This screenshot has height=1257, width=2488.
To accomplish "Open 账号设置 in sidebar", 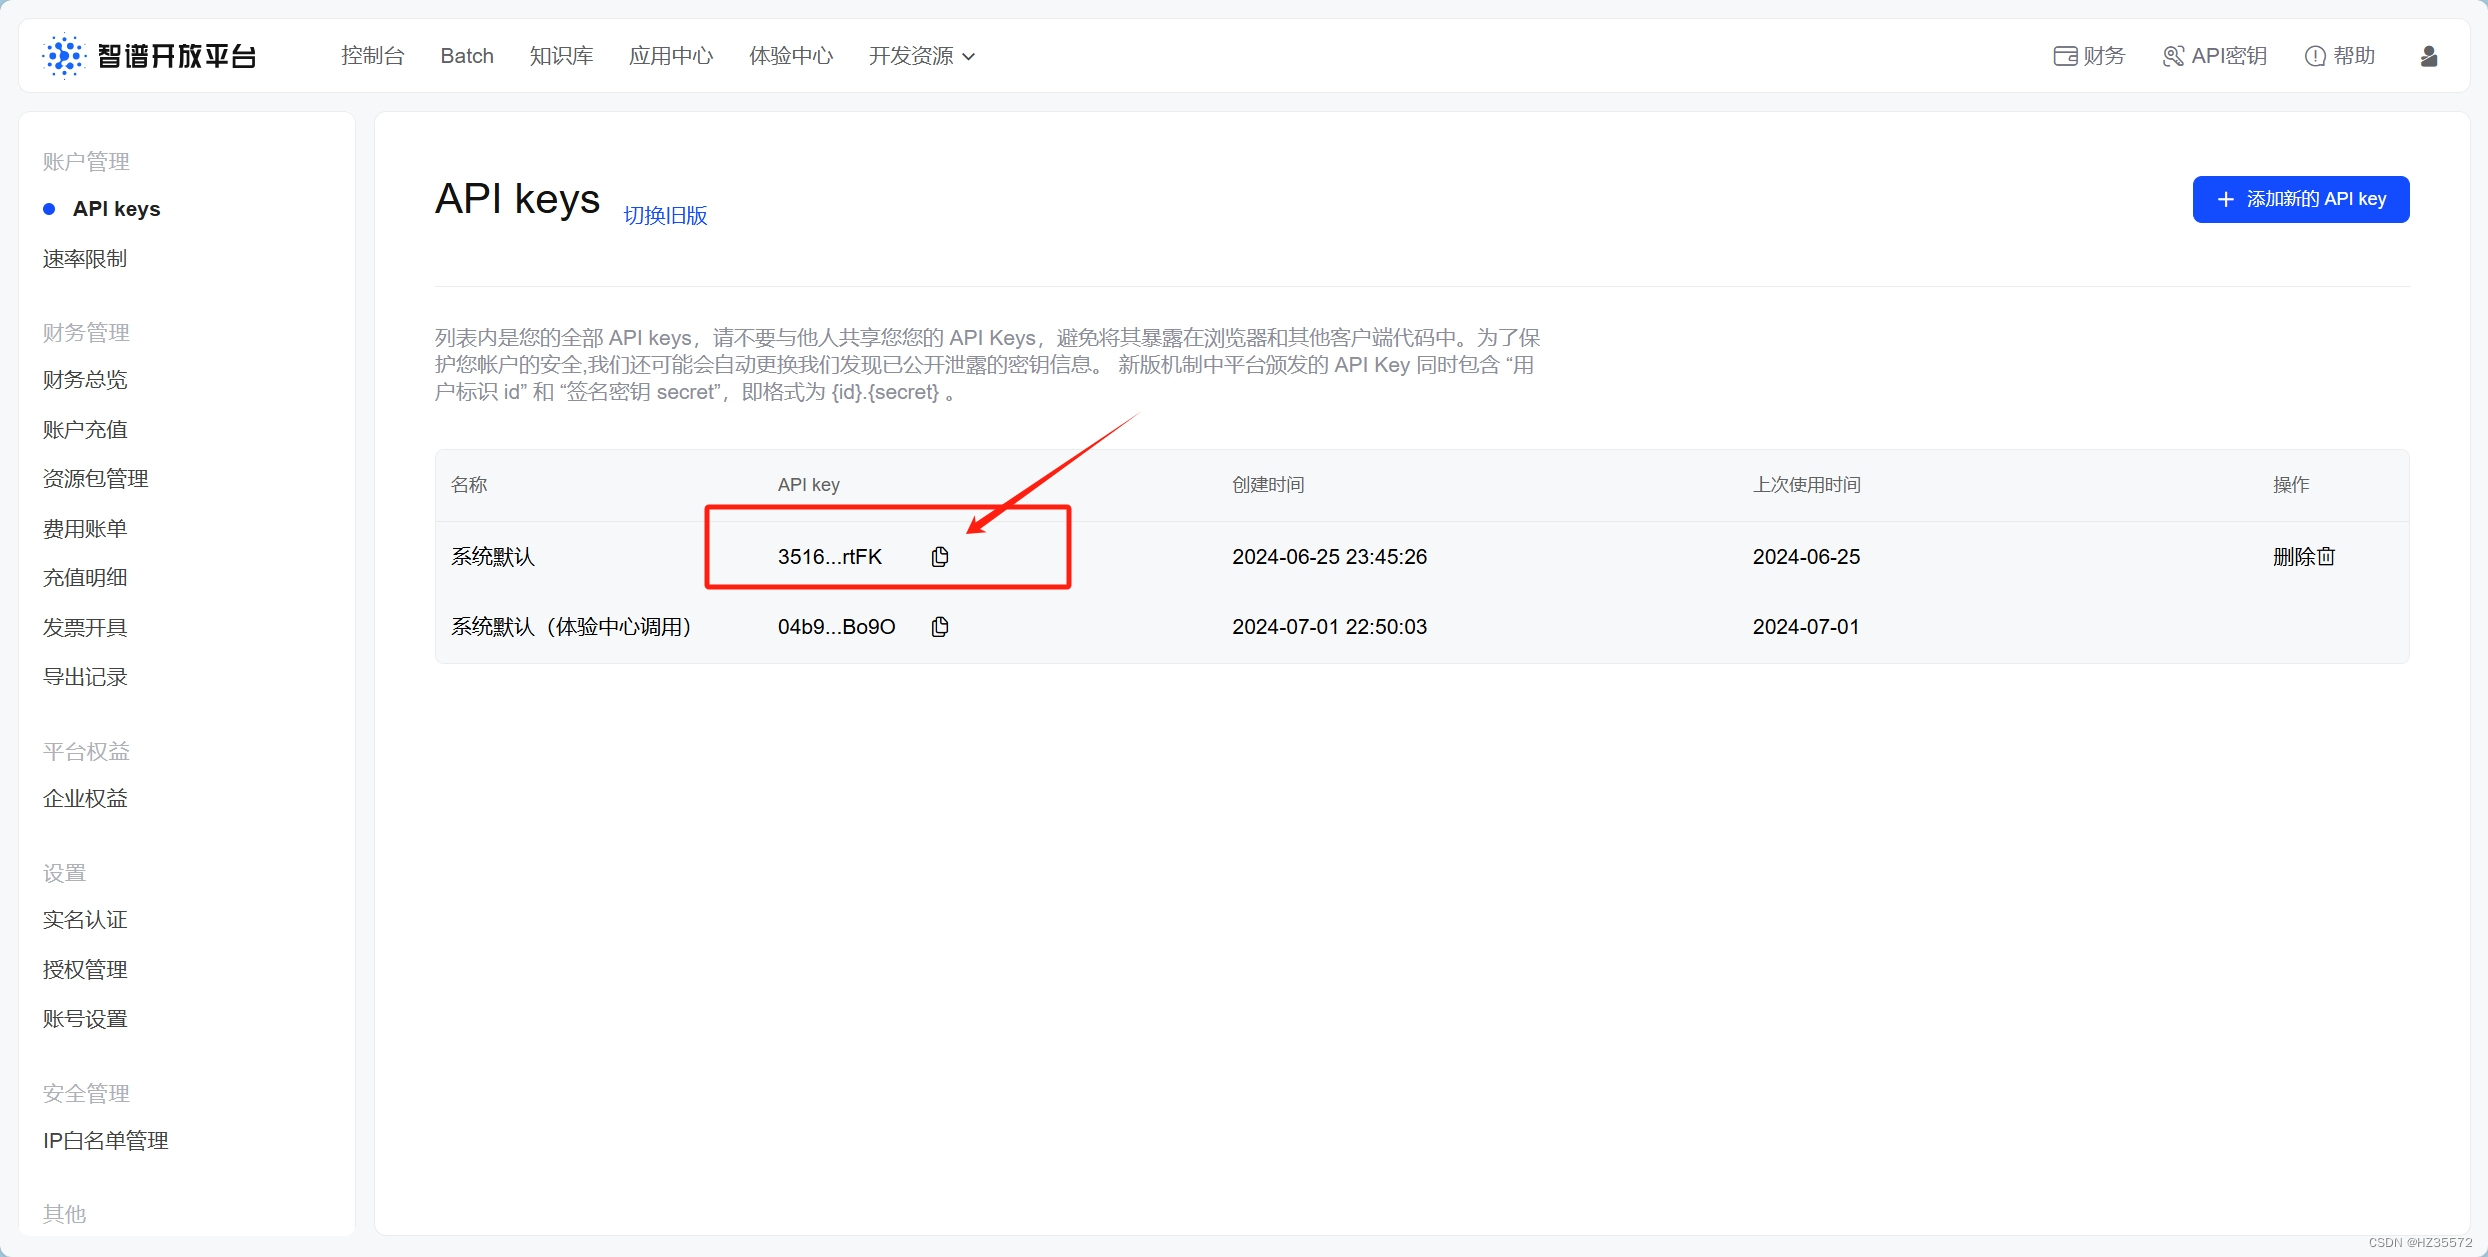I will [85, 1019].
